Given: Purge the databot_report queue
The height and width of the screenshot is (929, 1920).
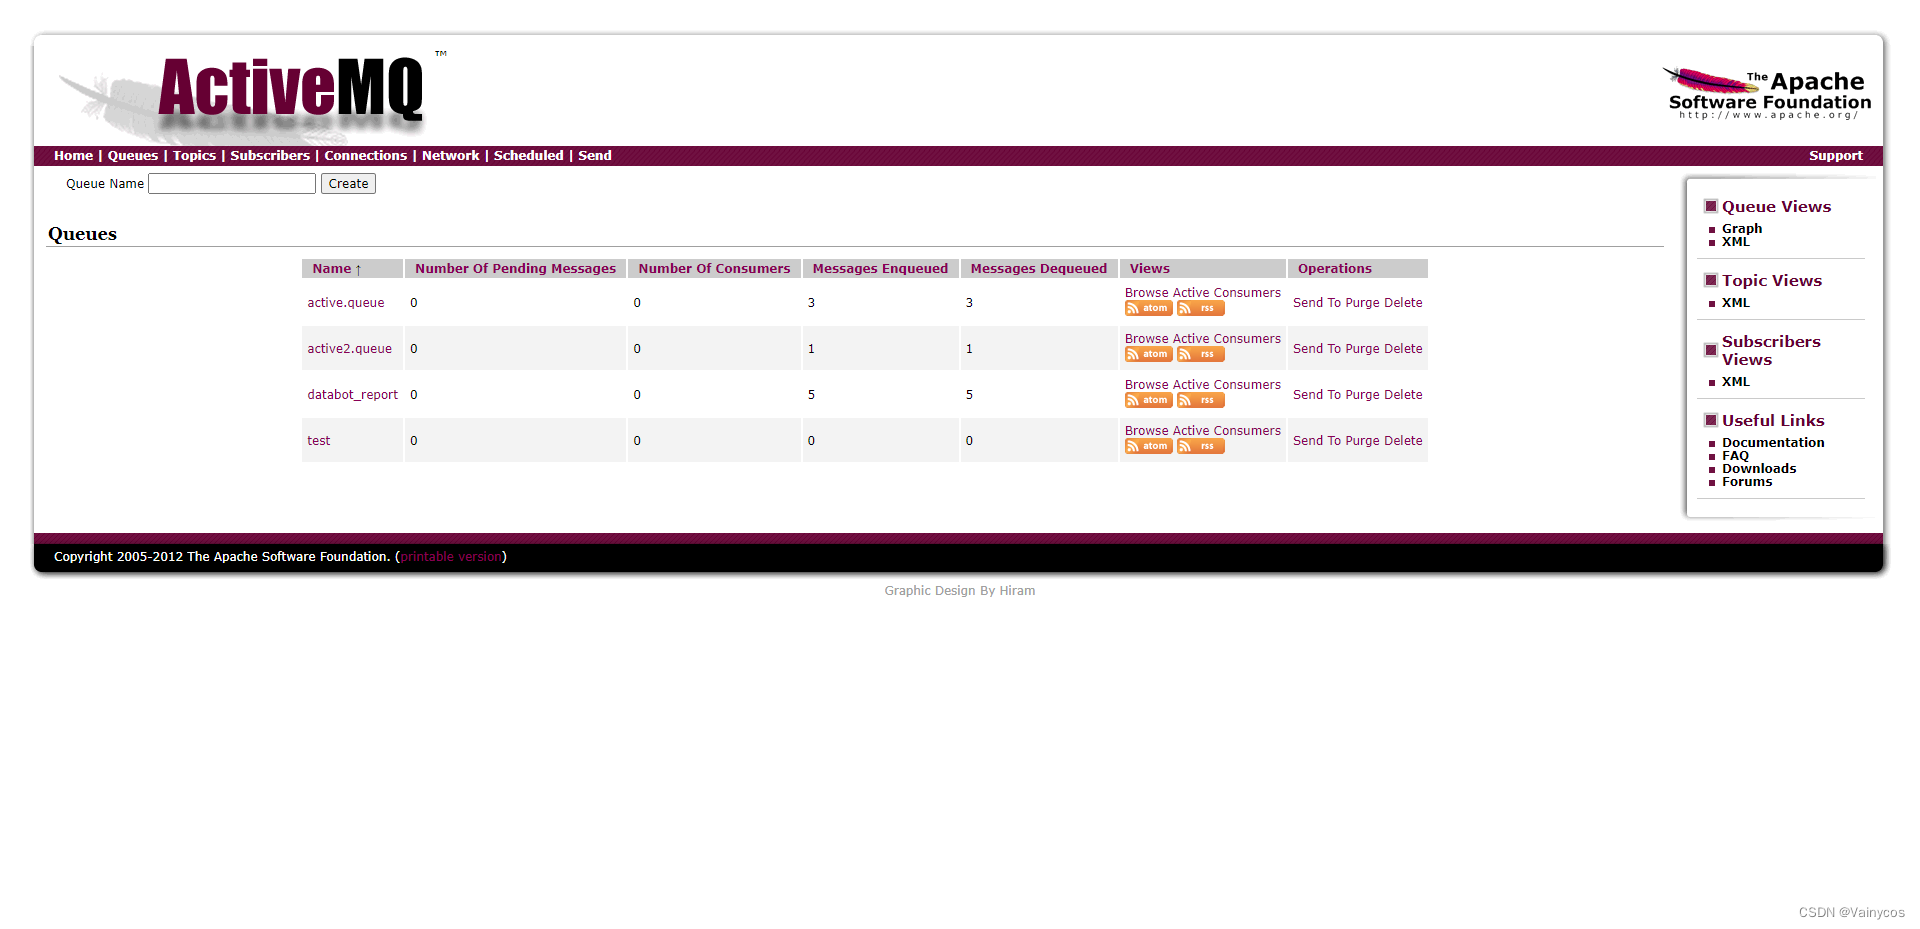Looking at the screenshot, I should point(1362,395).
